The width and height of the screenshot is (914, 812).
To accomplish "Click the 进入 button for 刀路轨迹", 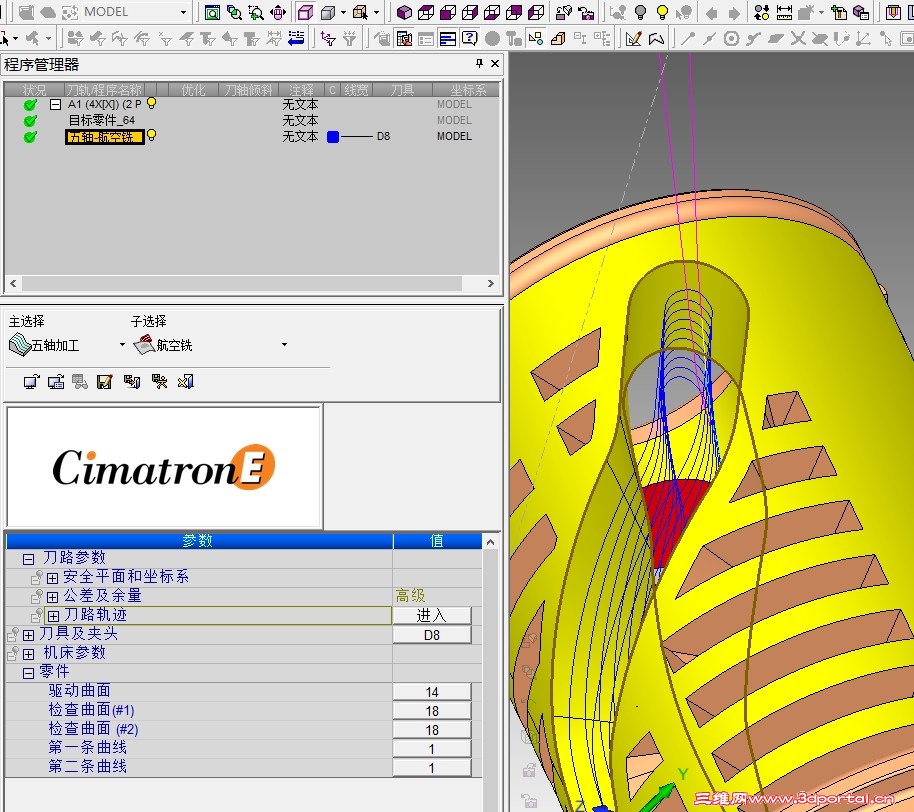I will tap(432, 616).
